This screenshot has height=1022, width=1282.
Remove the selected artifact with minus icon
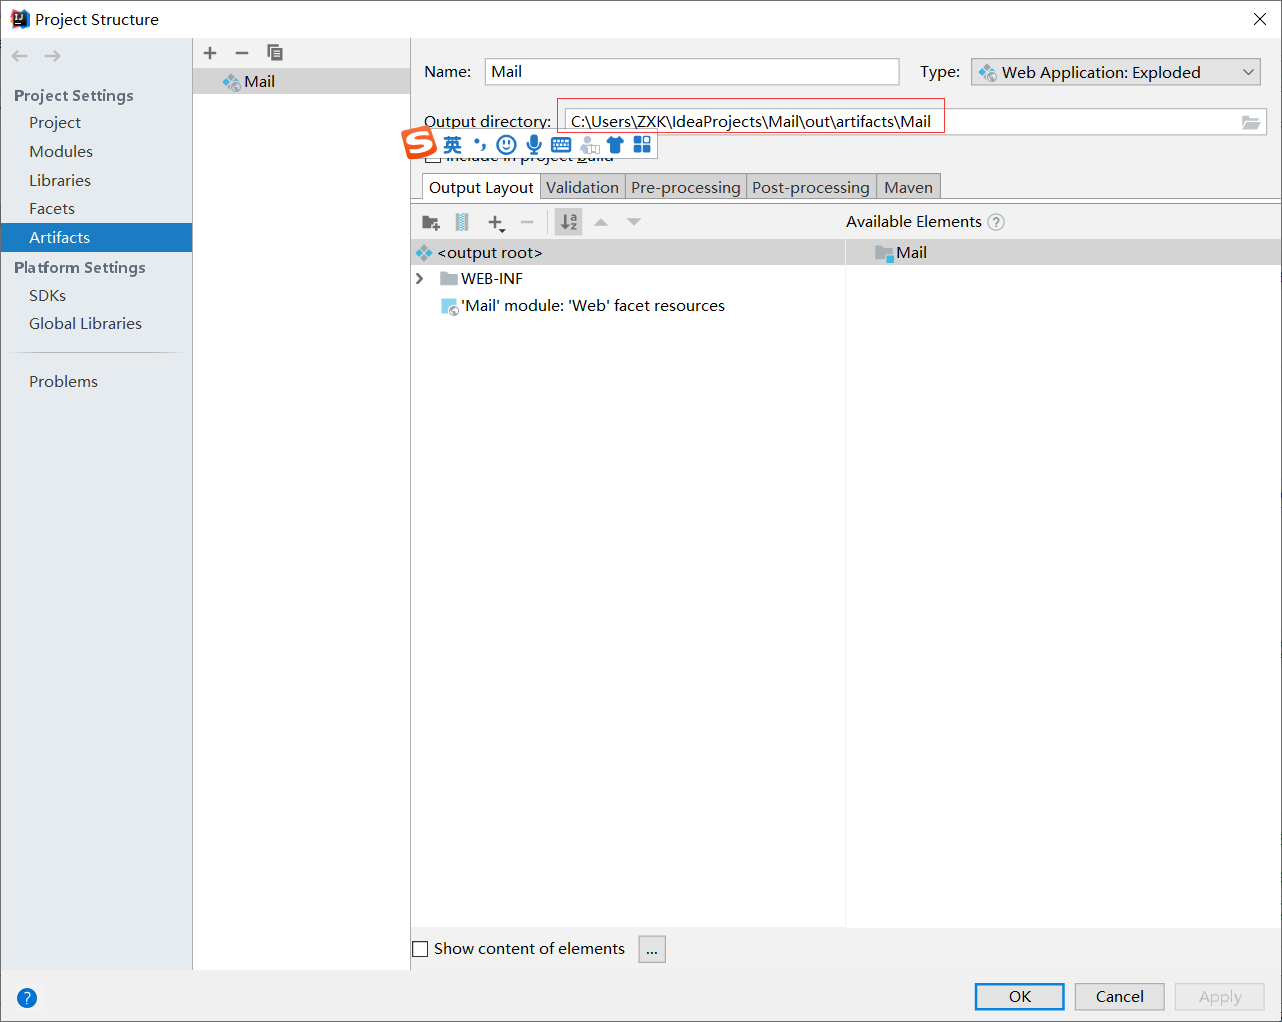point(242,53)
